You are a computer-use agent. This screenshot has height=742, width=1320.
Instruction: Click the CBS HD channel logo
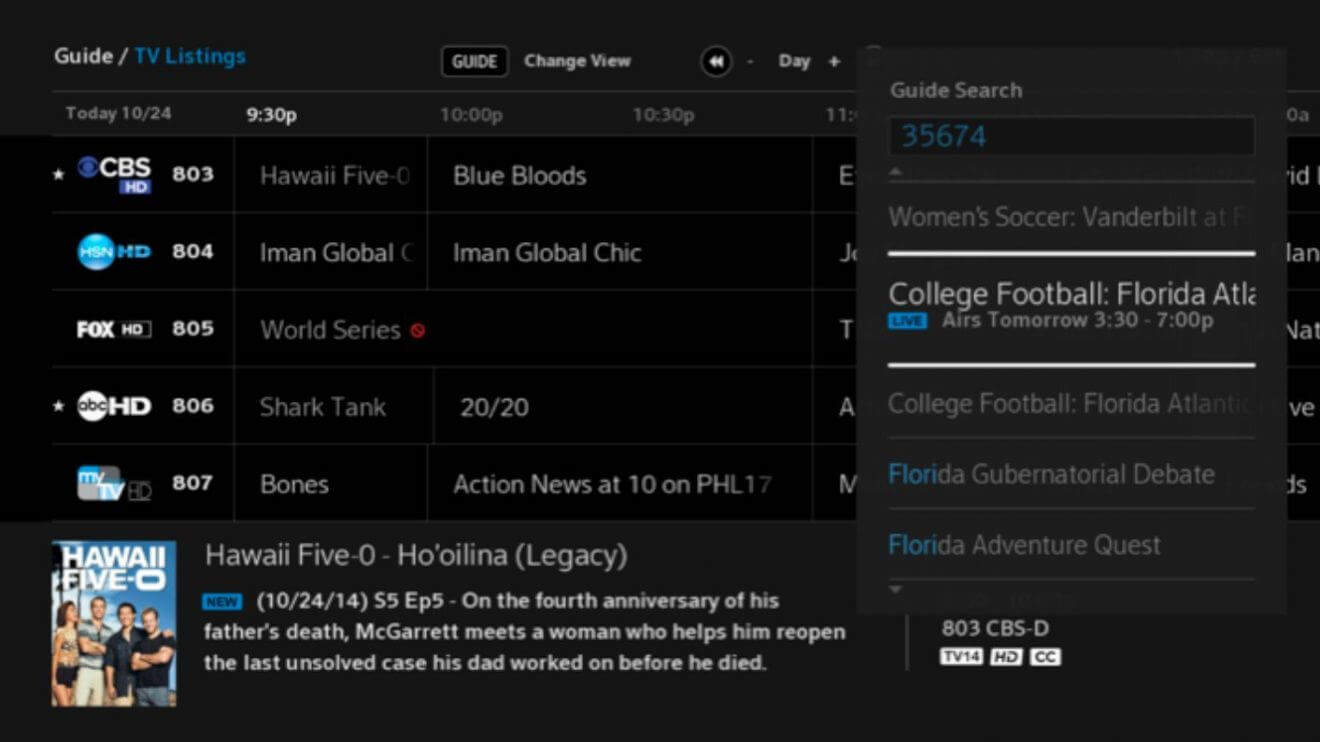(115, 174)
